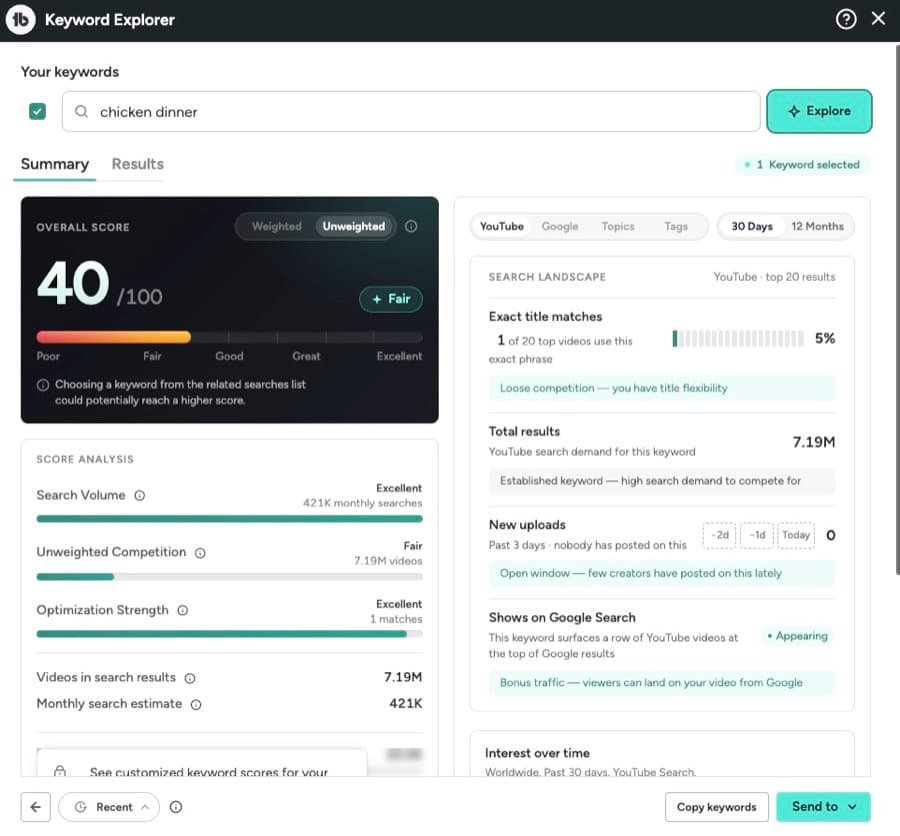Click the search magnifier icon
This screenshot has height=836, width=900.
coord(82,111)
